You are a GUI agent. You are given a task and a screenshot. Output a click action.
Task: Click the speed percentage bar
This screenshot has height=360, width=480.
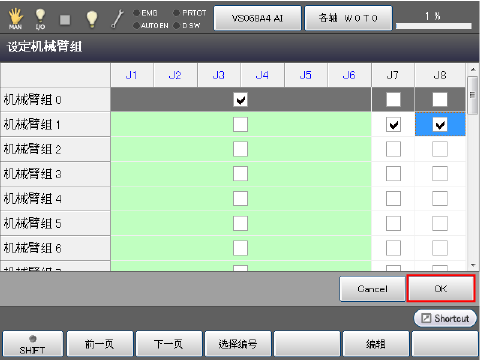point(434,26)
